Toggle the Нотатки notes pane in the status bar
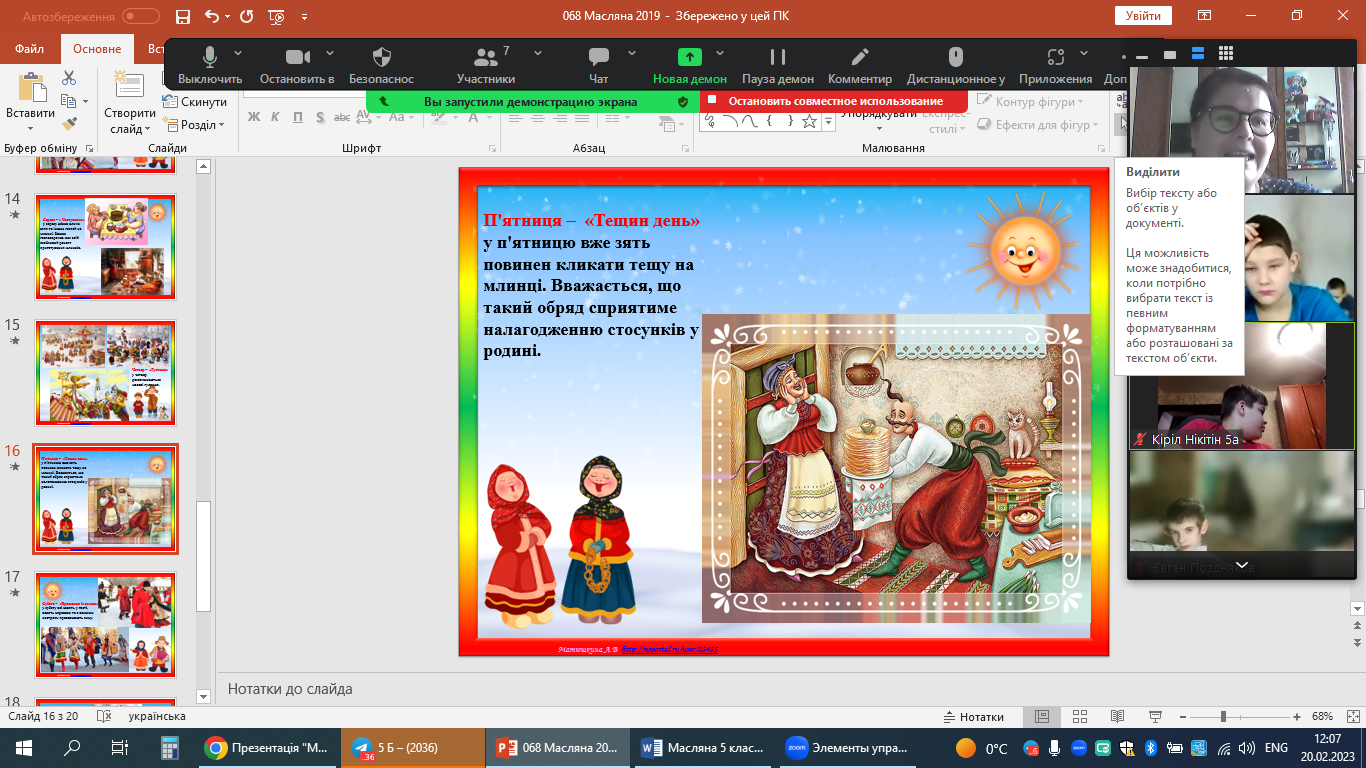 [974, 717]
